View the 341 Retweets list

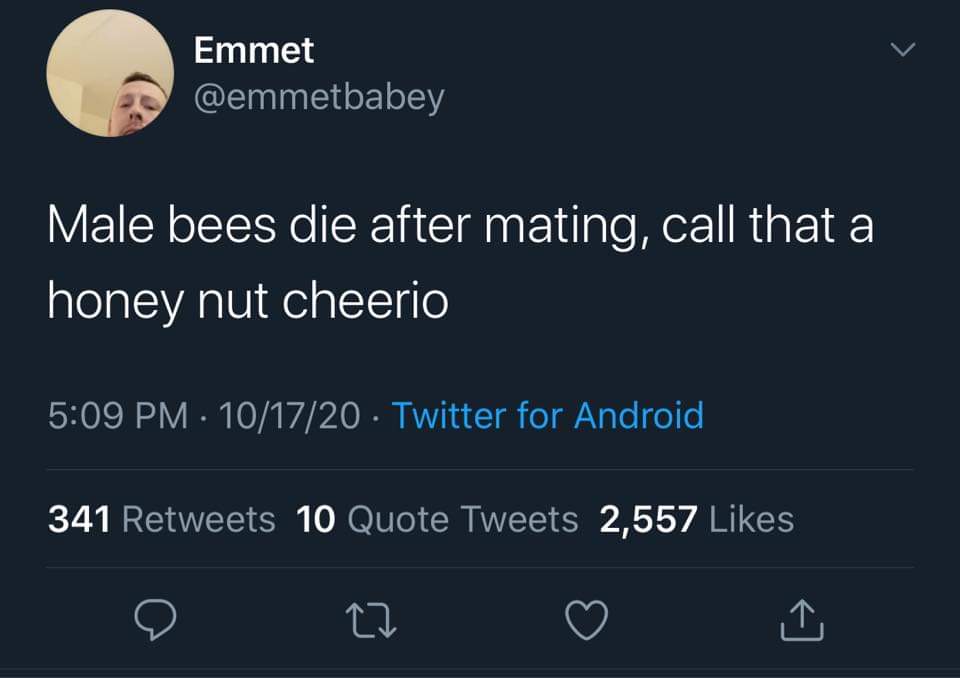(160, 519)
